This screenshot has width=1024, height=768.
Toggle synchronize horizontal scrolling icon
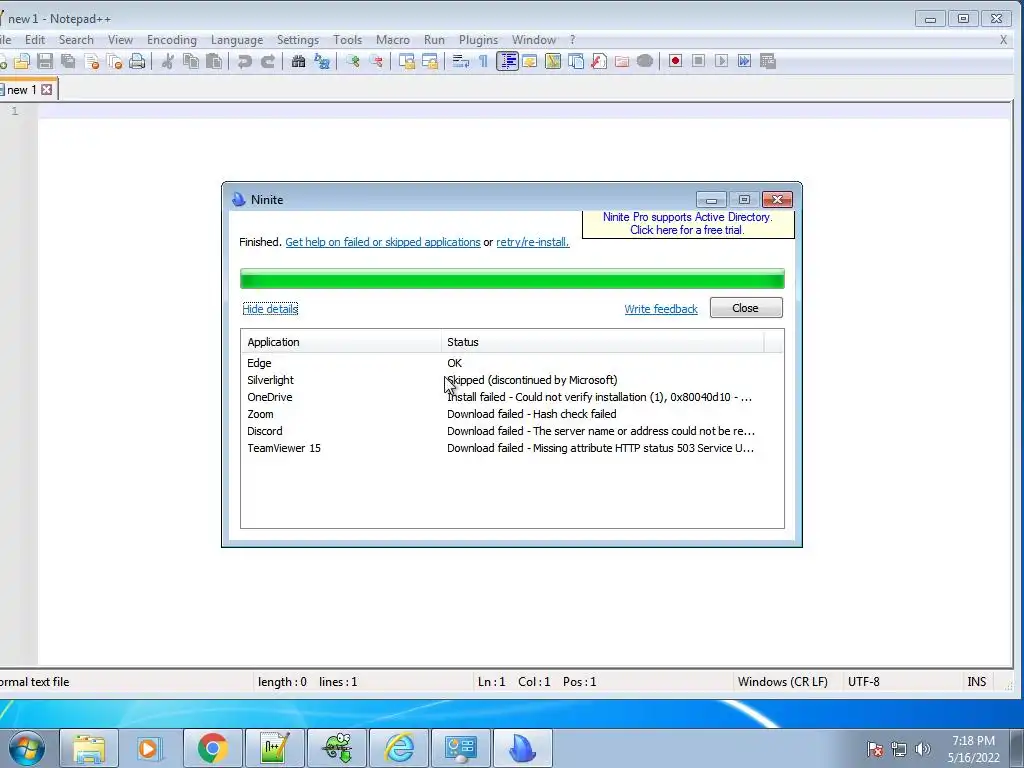click(430, 61)
